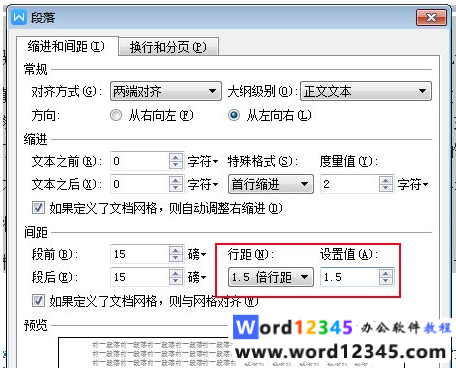Click the WPS Writer icon in title bar
Viewport: 456px width, 368px height.
pyautogui.click(x=19, y=17)
